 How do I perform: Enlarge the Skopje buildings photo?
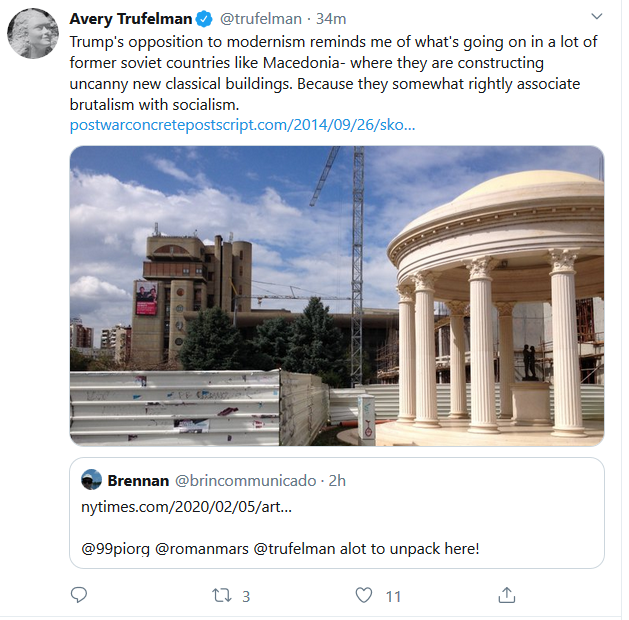tap(337, 296)
